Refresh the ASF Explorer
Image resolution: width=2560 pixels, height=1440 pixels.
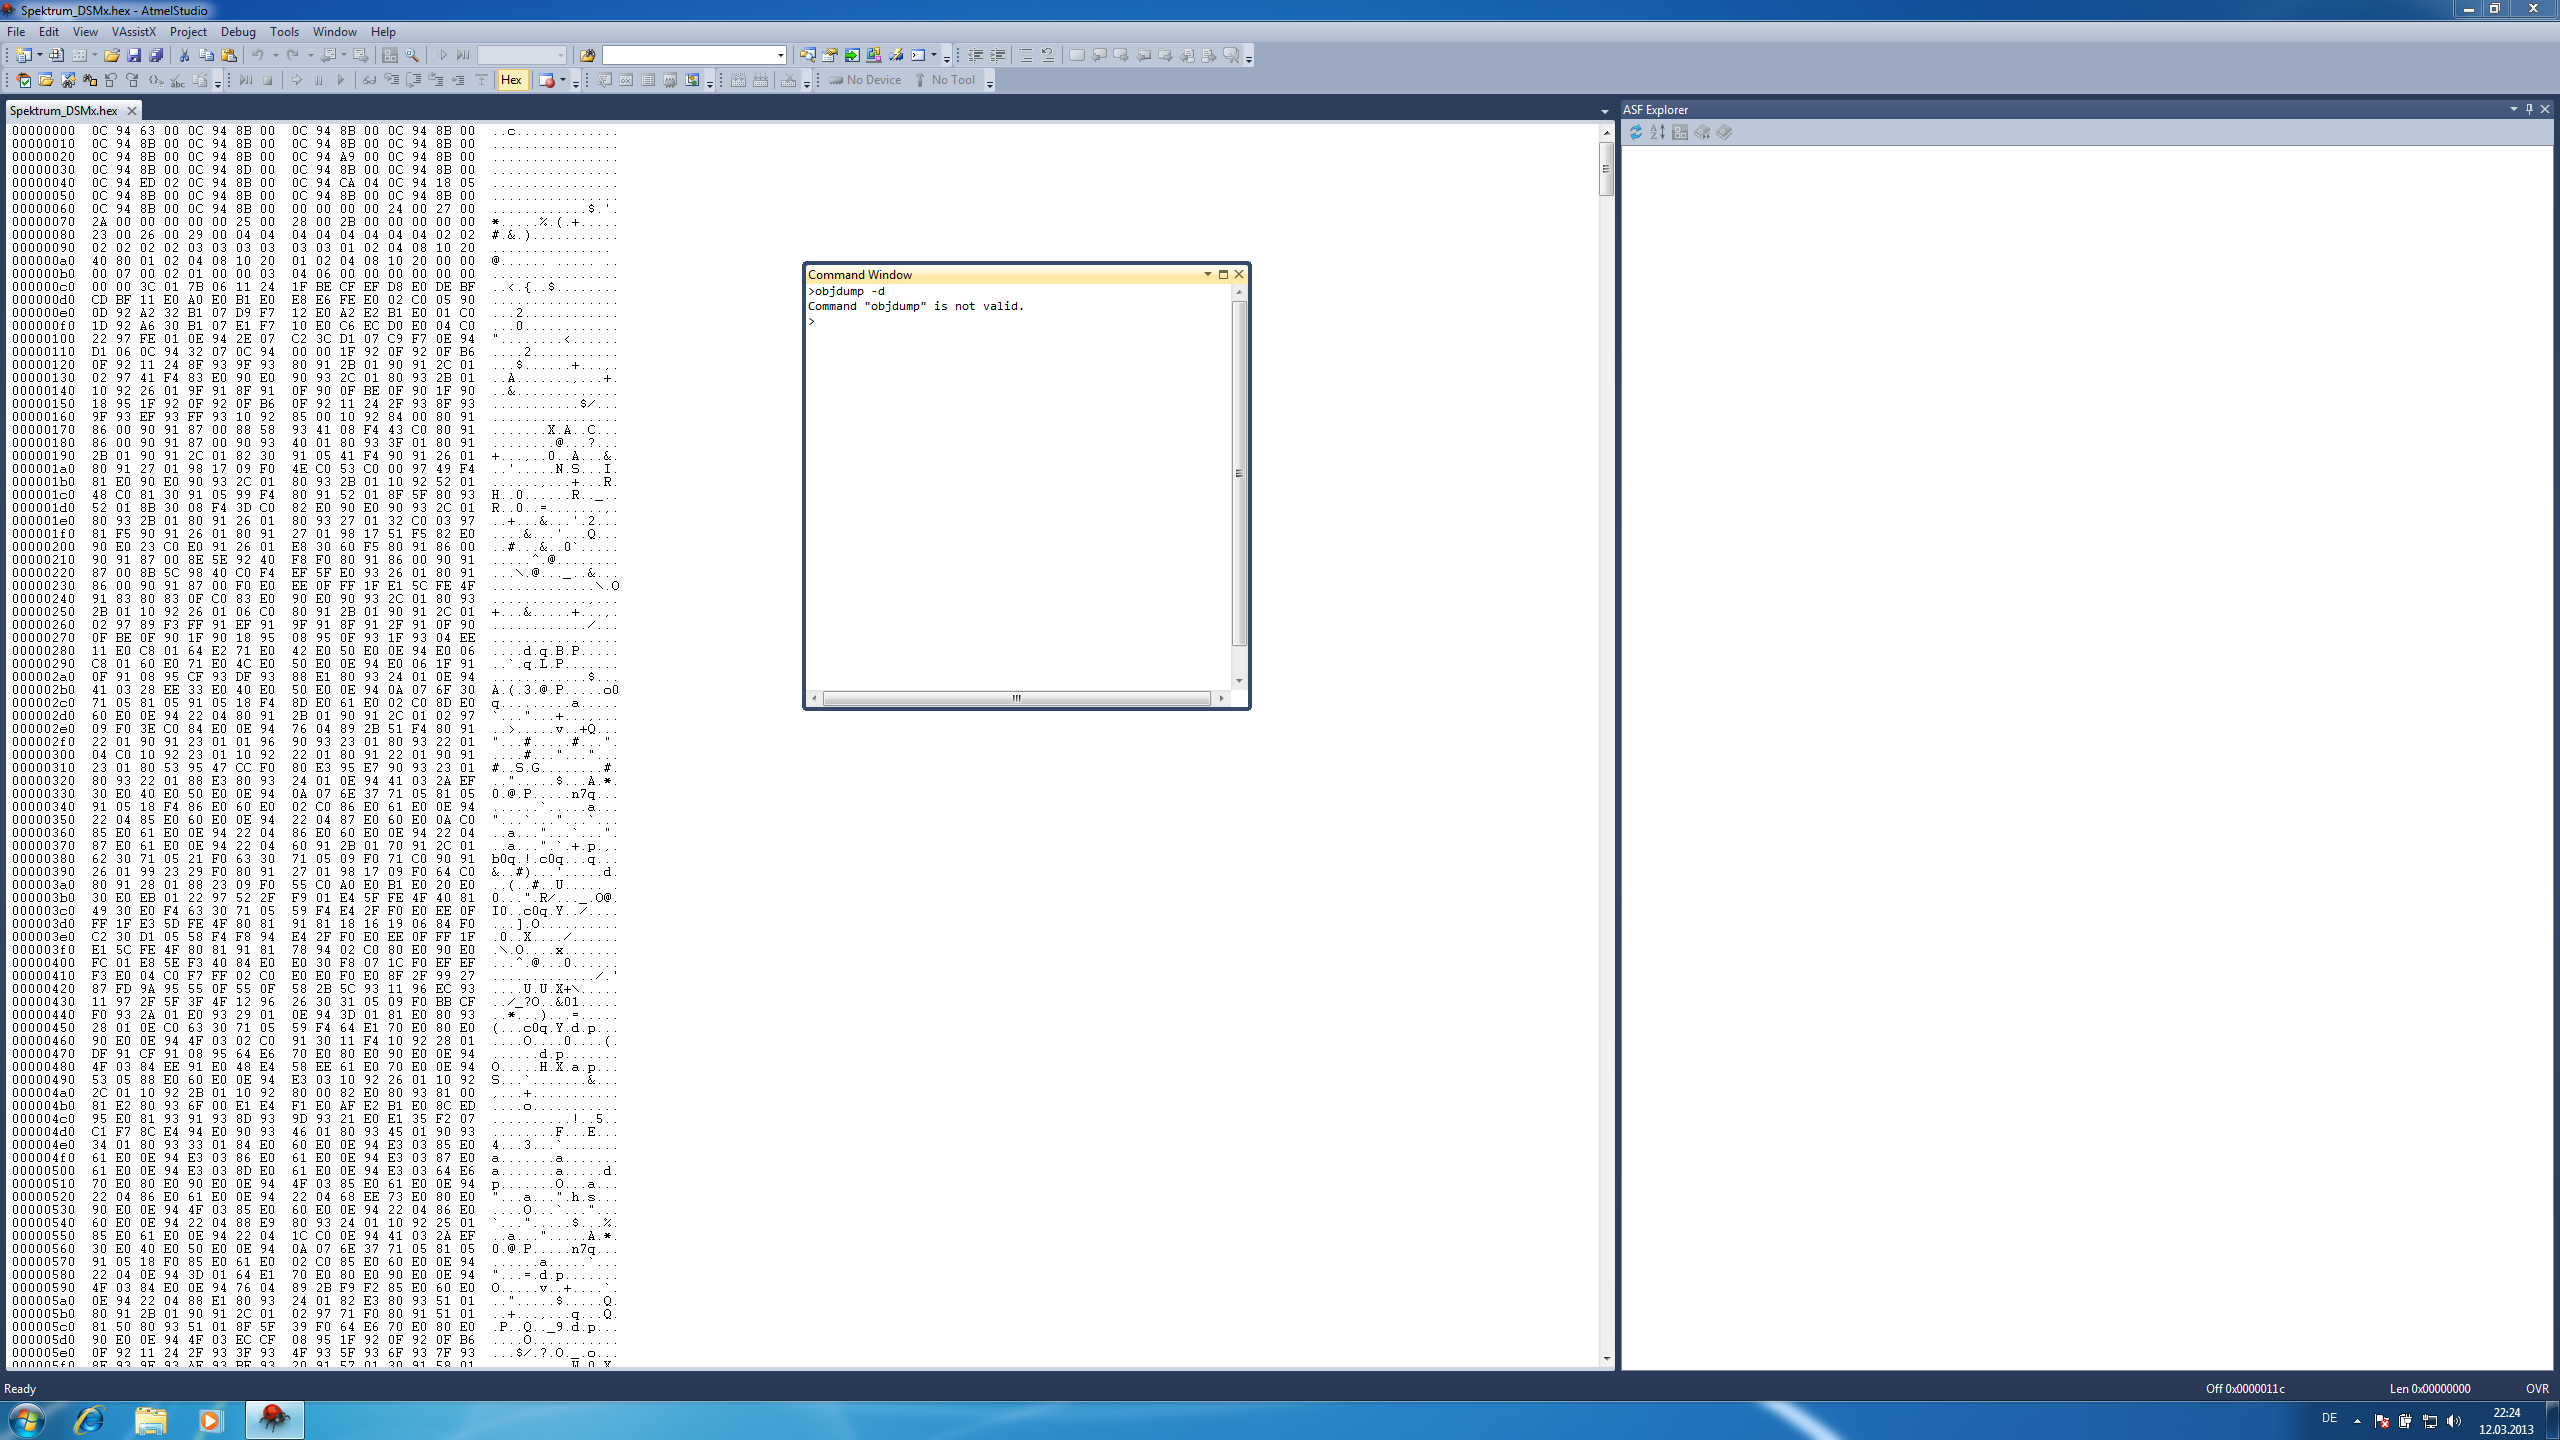tap(1636, 133)
